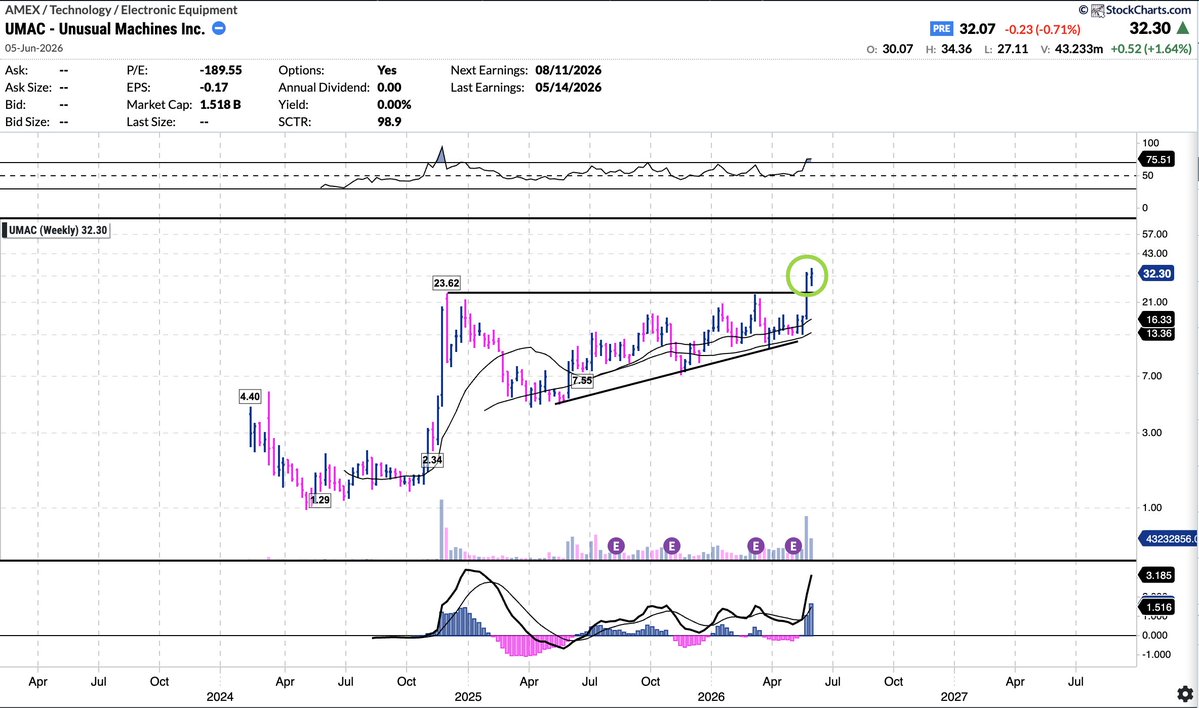
Task: Click the Yield value 0.00%
Action: point(394,104)
